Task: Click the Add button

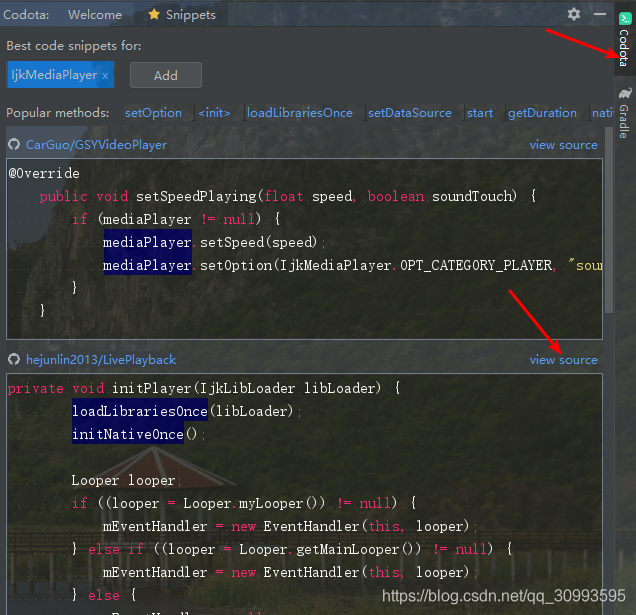Action: coord(165,75)
